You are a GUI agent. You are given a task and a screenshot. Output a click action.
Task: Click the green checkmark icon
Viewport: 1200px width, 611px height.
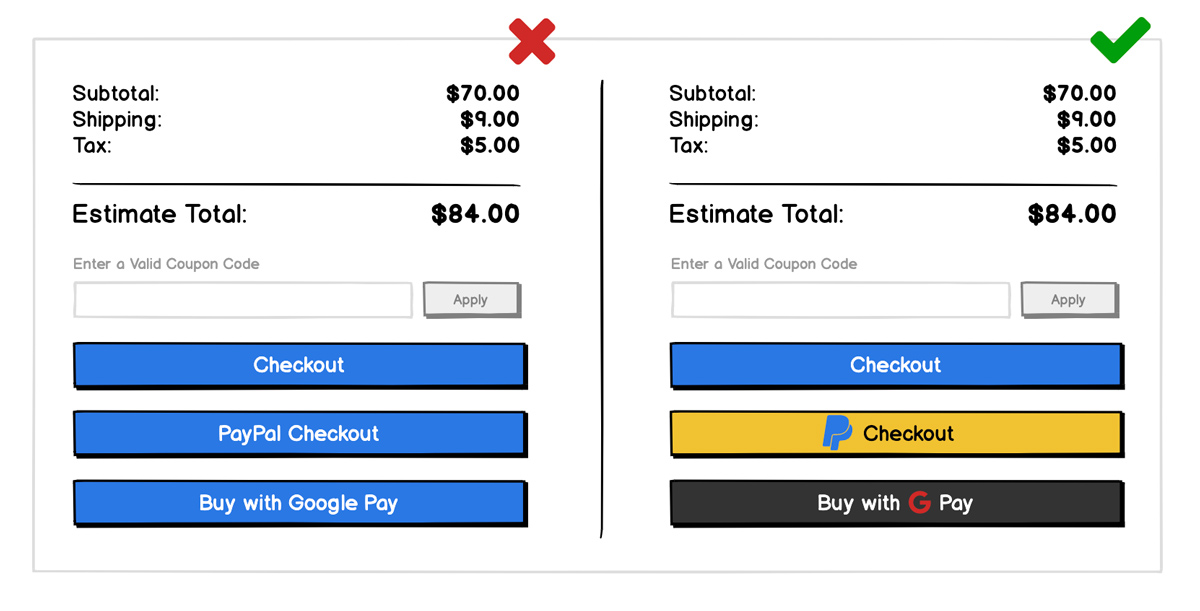(1120, 40)
